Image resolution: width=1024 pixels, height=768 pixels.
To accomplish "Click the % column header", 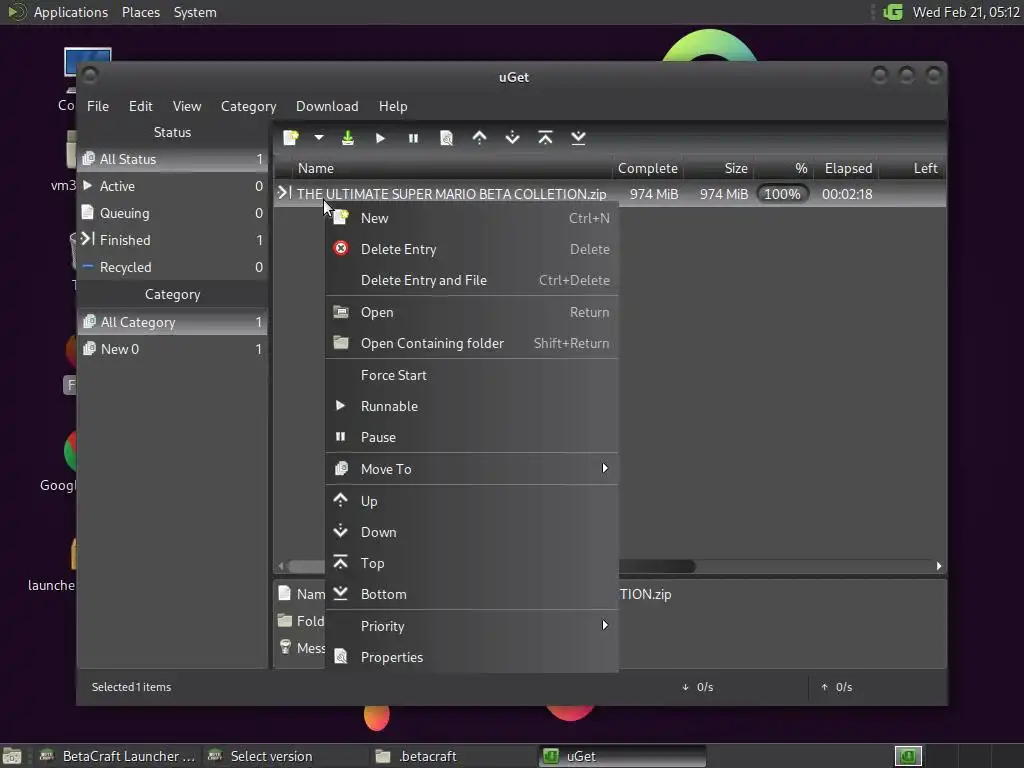I will [x=783, y=168].
